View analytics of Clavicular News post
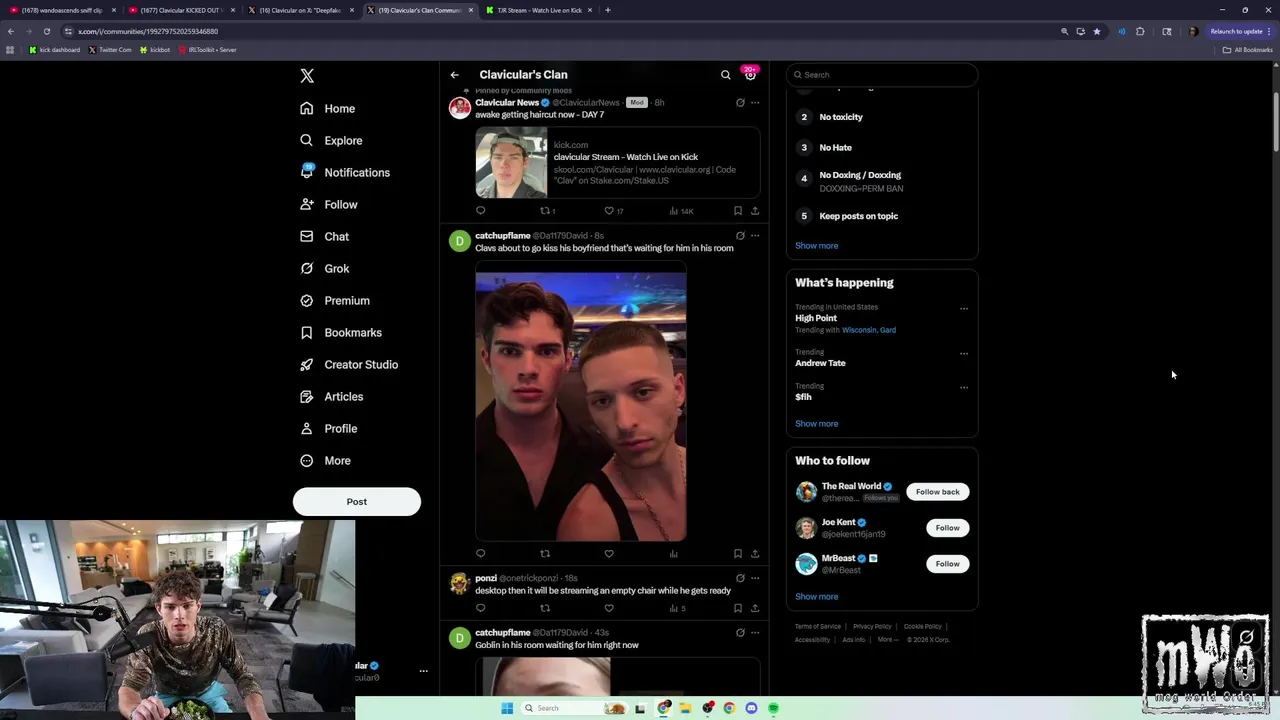This screenshot has height=720, width=1280. tap(681, 211)
